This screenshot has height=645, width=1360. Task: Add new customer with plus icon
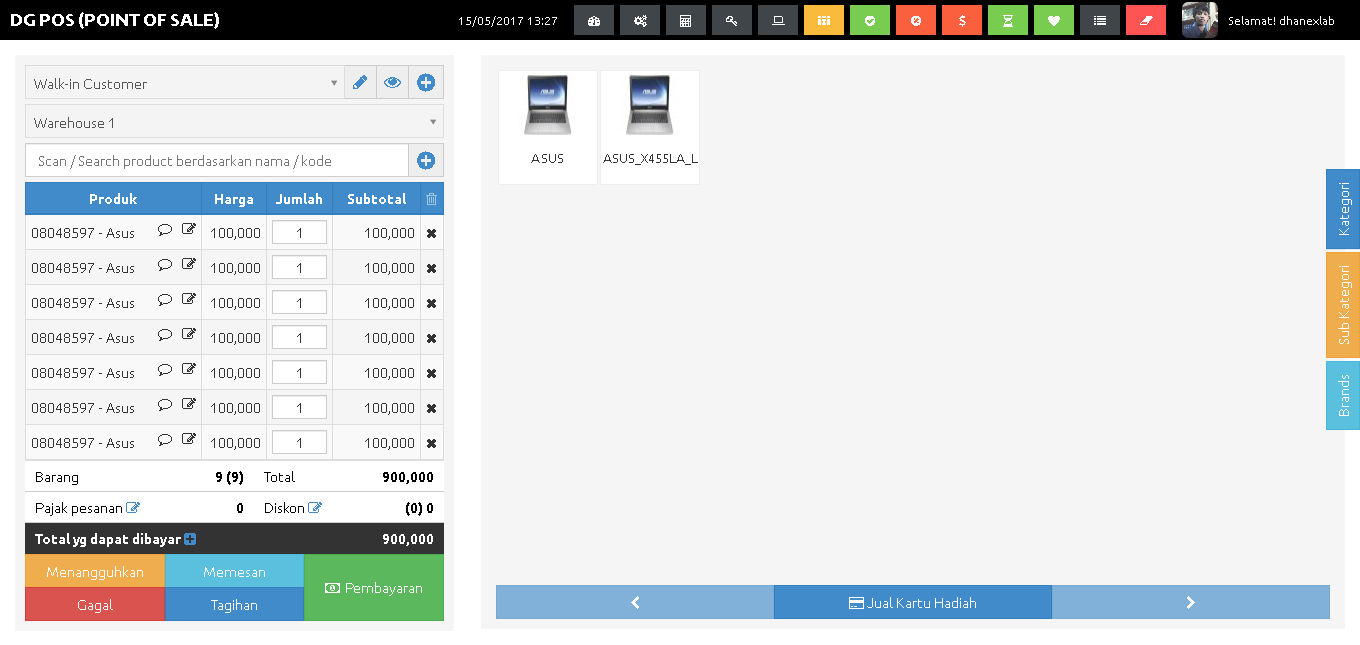click(x=426, y=83)
